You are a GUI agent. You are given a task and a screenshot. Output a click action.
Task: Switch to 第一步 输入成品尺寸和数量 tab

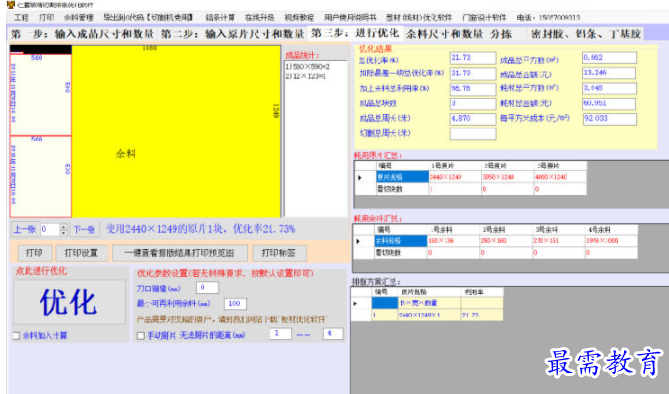click(82, 34)
